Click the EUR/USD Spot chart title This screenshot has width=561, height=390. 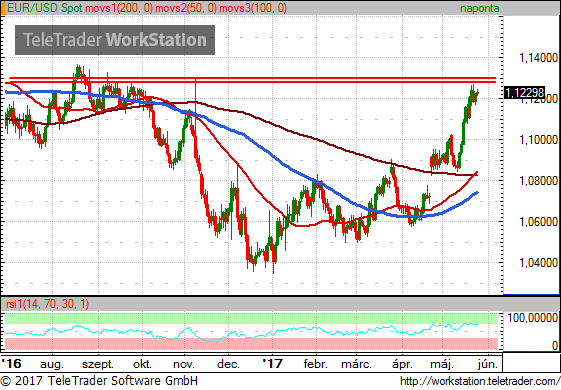tap(45, 8)
